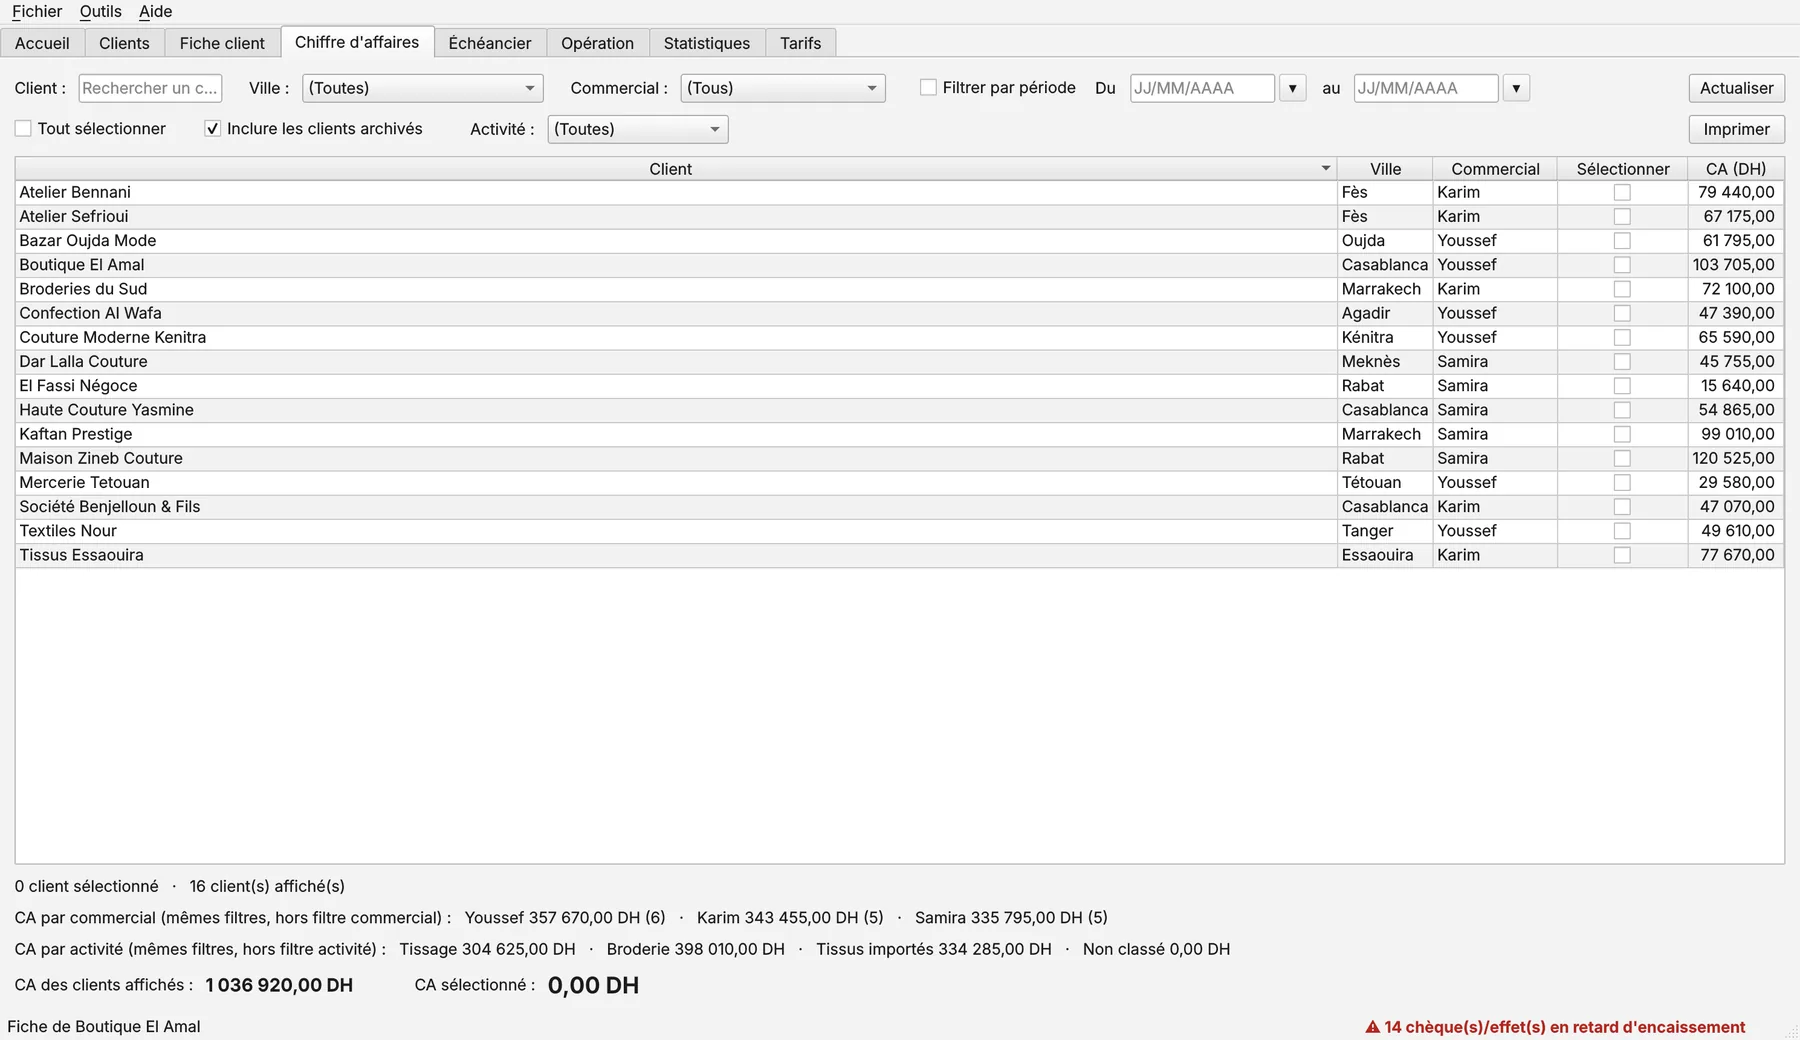Click the Imprimer button
Screen dimensions: 1800x1040
point(1736,129)
